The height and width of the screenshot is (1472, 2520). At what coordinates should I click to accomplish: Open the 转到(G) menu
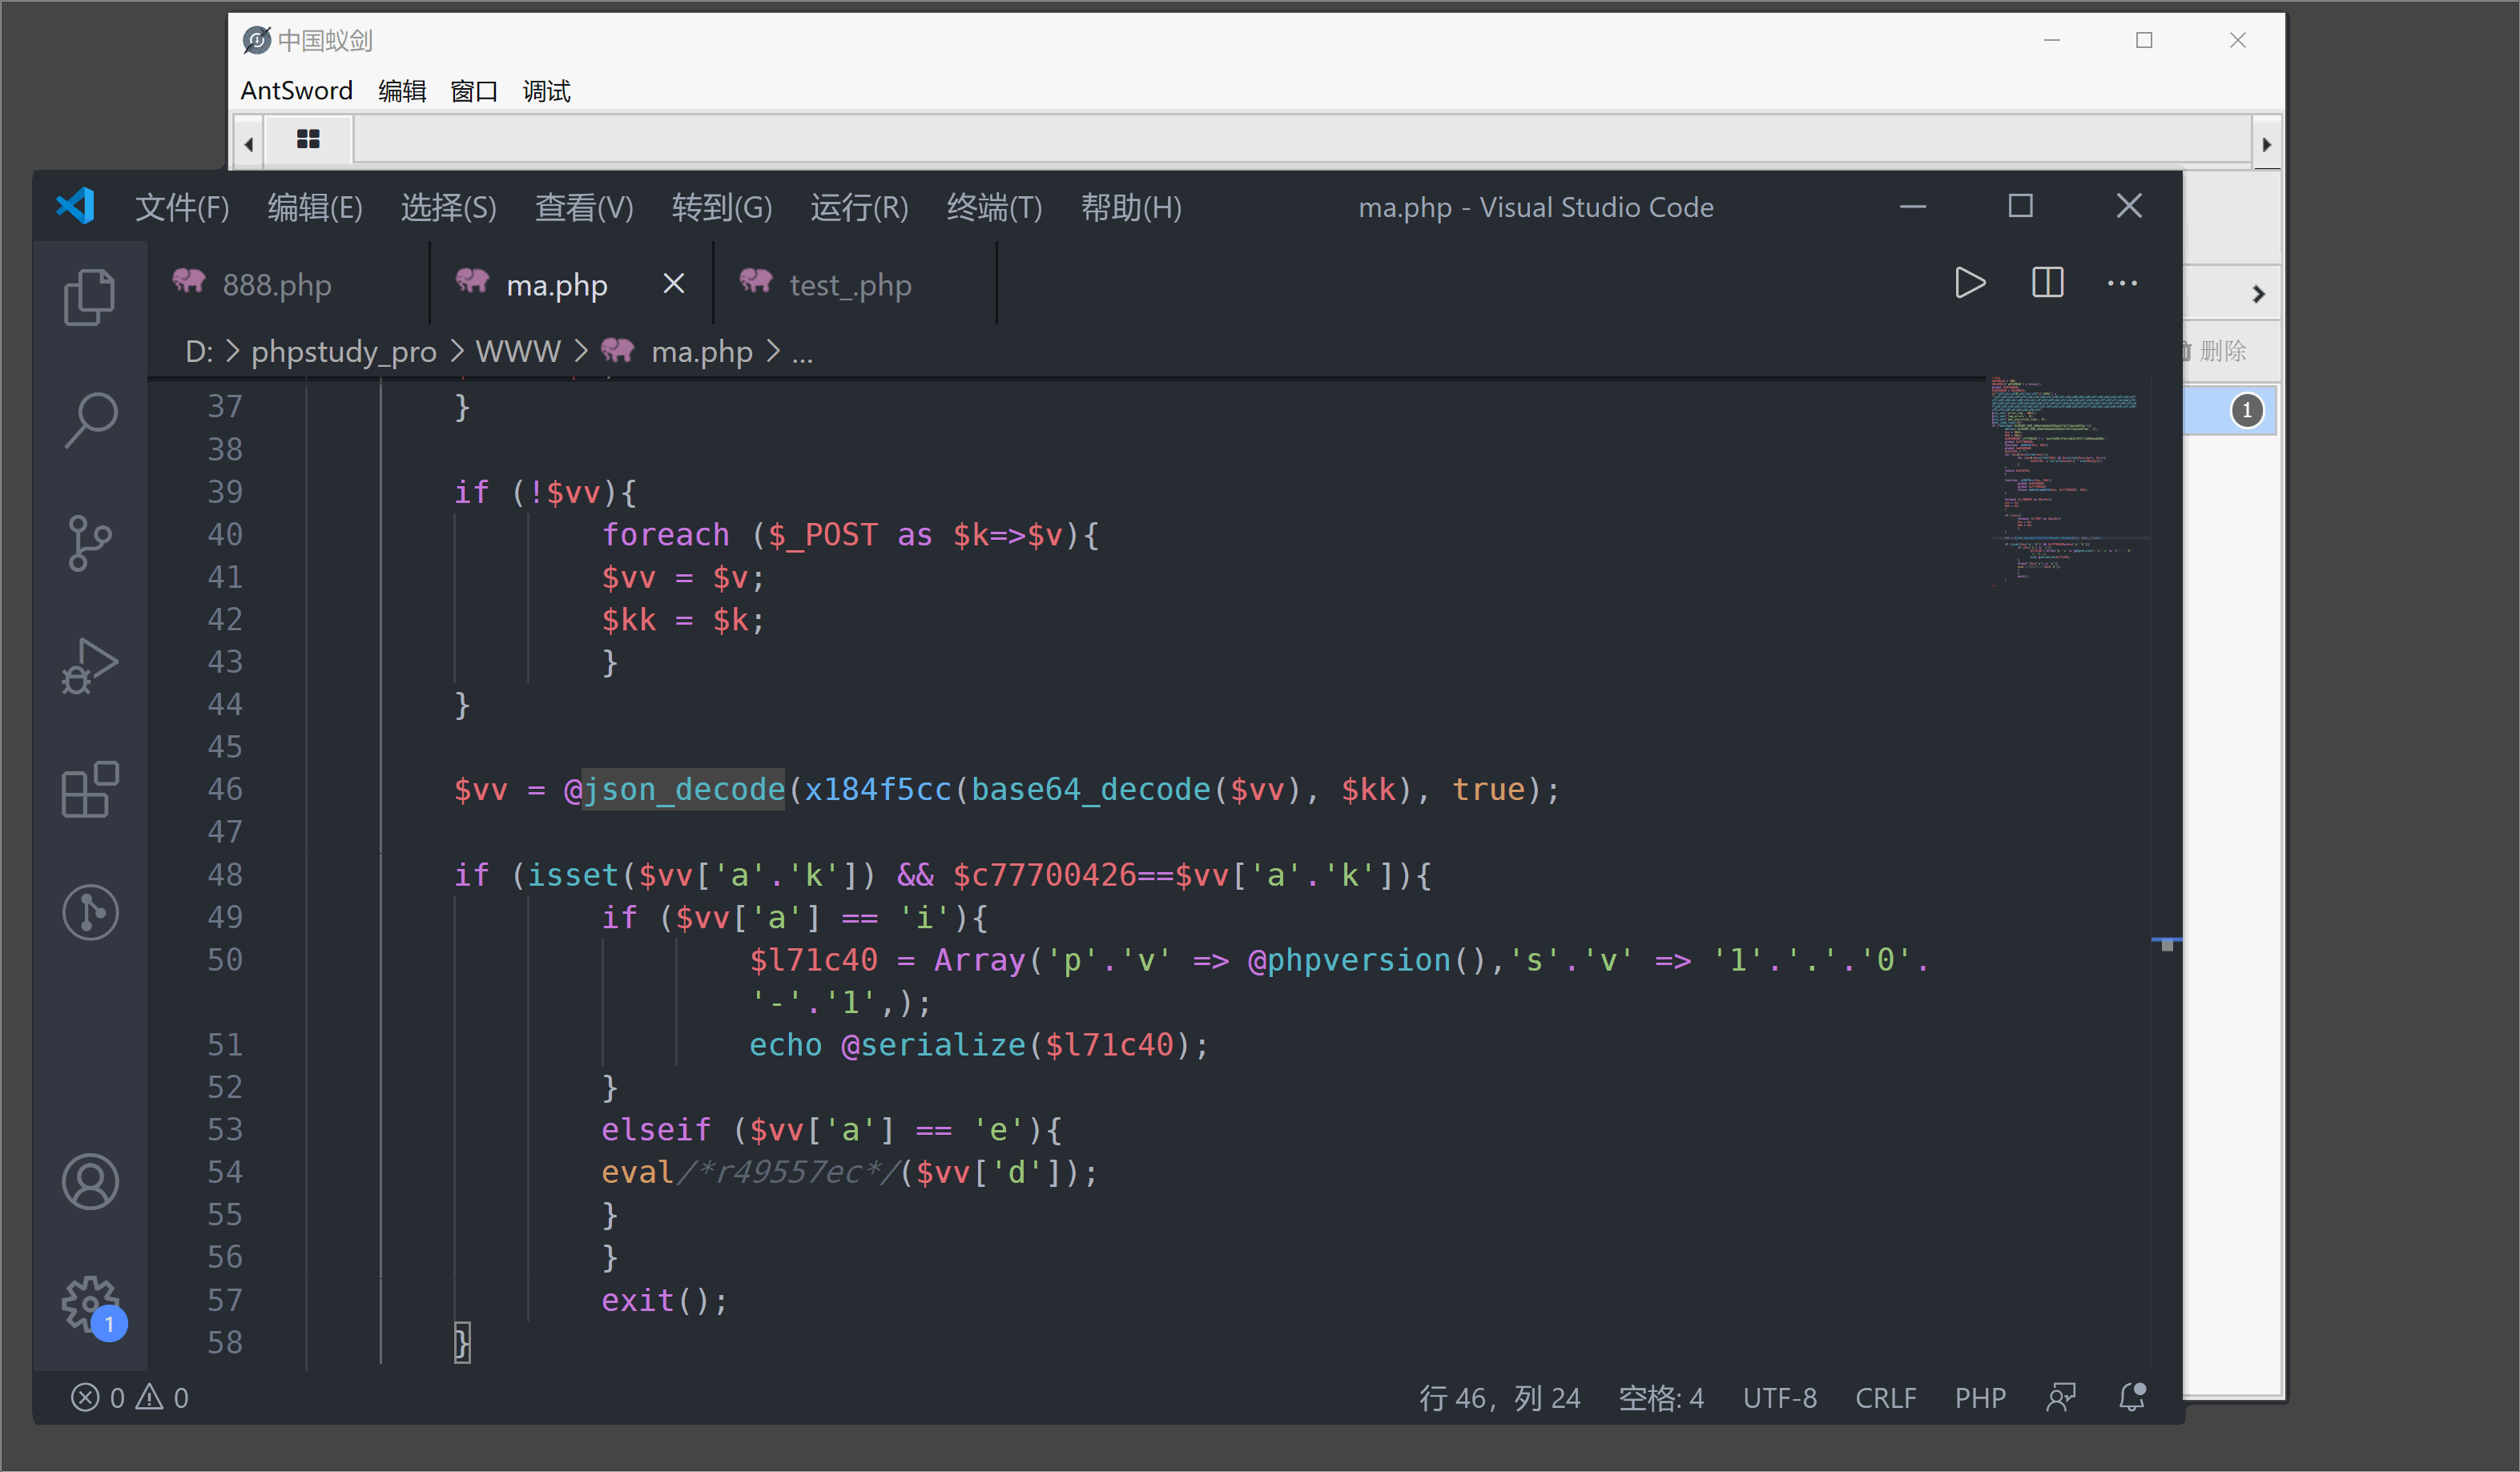click(721, 207)
